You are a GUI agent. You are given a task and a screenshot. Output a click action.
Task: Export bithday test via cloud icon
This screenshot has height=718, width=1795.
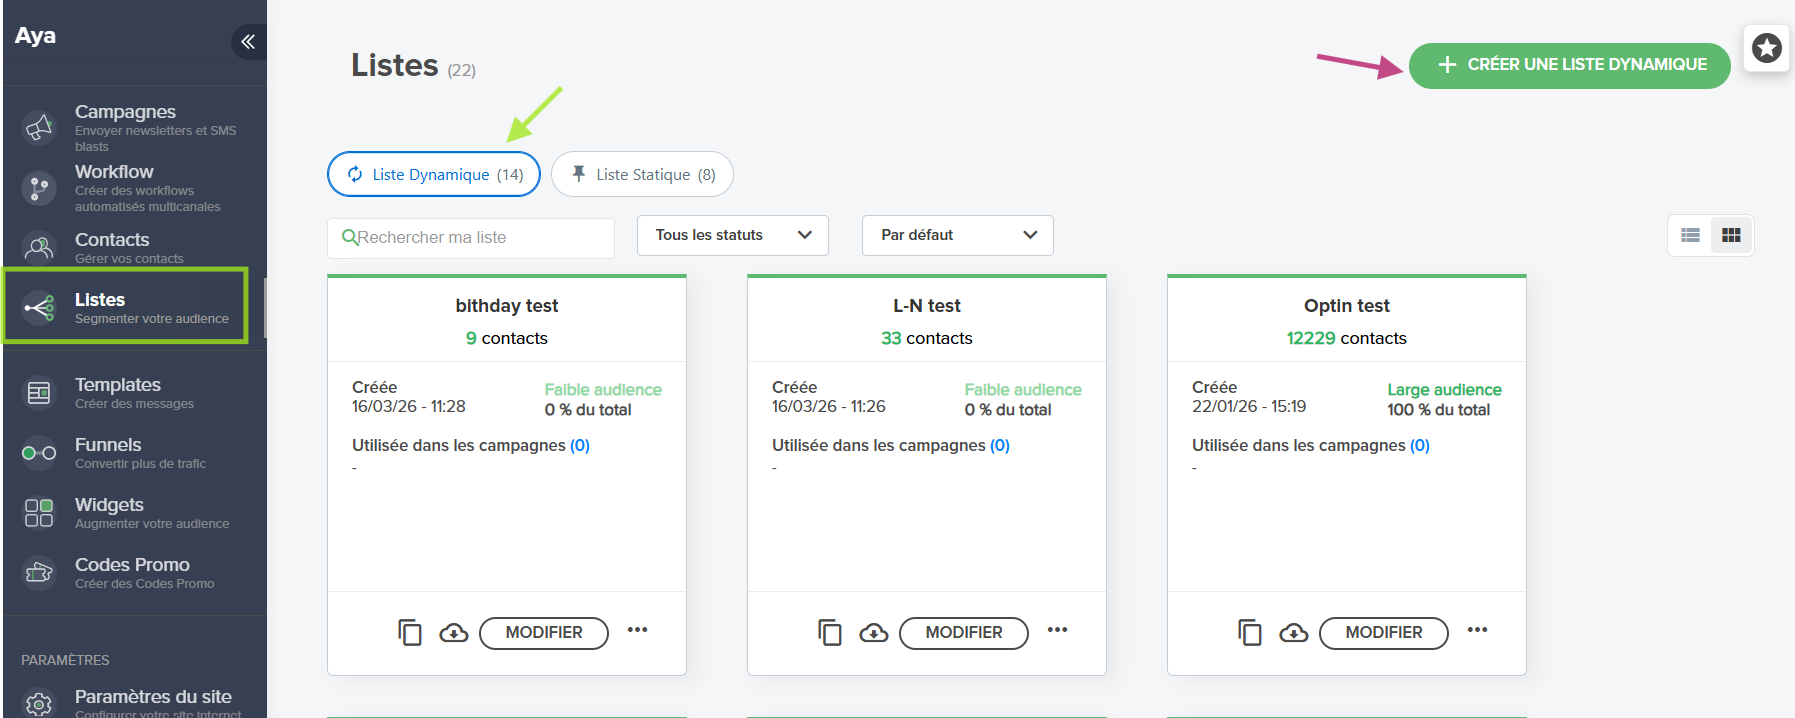pos(453,633)
